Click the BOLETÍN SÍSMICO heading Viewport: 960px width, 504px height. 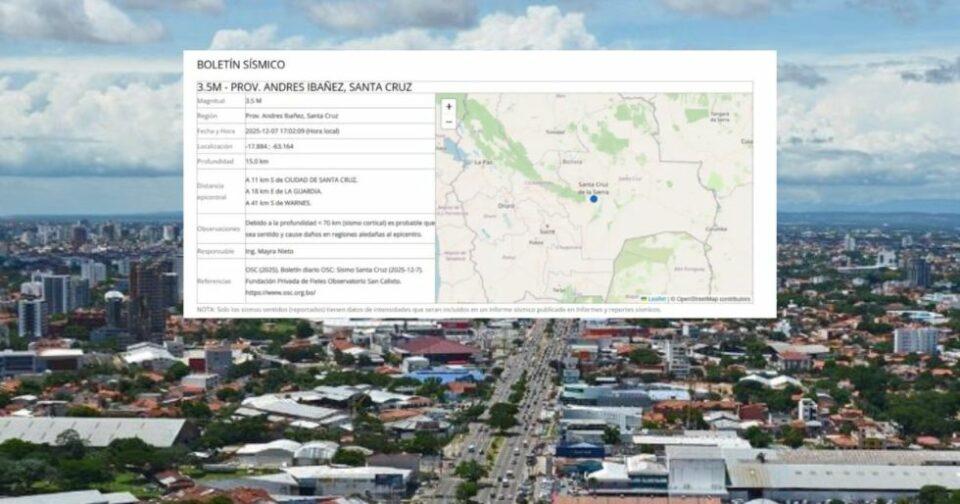click(x=241, y=64)
